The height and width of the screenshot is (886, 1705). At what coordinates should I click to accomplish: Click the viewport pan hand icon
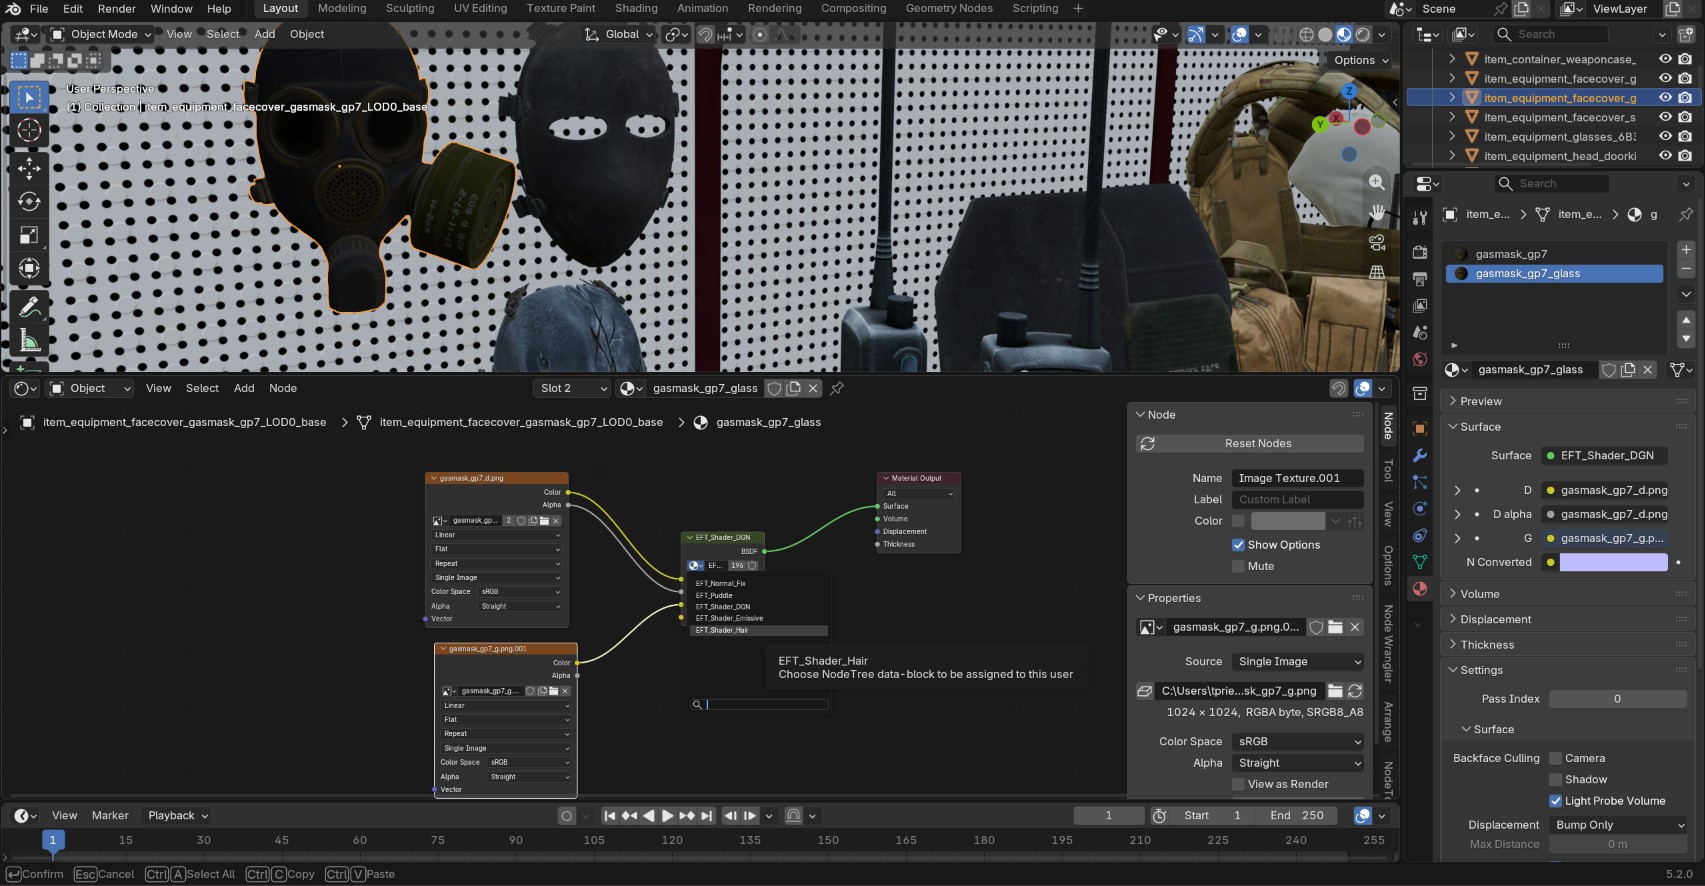pos(1377,212)
